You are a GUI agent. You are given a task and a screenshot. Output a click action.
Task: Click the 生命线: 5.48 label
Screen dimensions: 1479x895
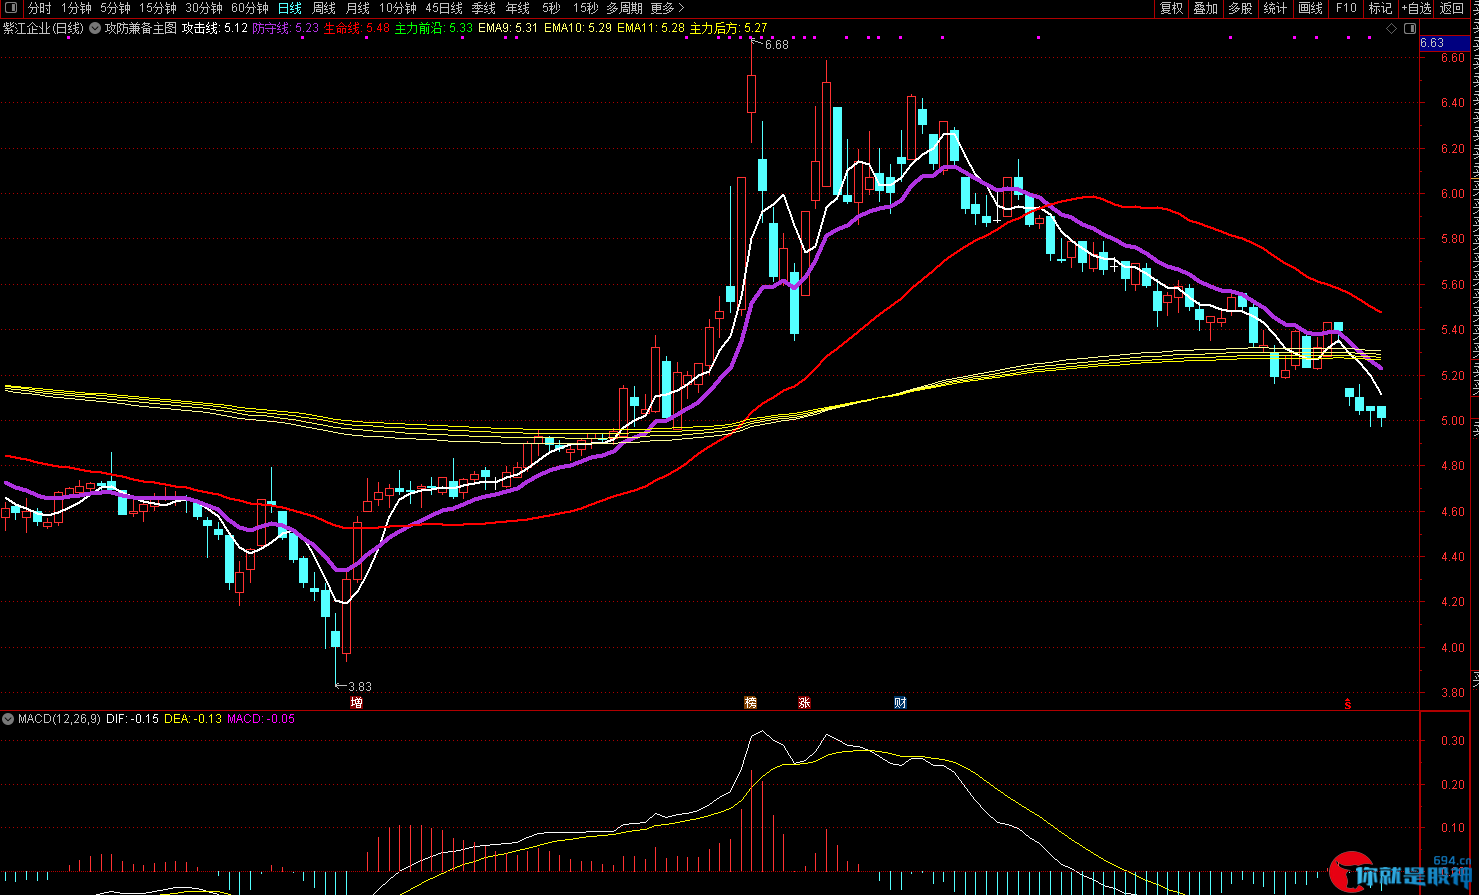[357, 29]
